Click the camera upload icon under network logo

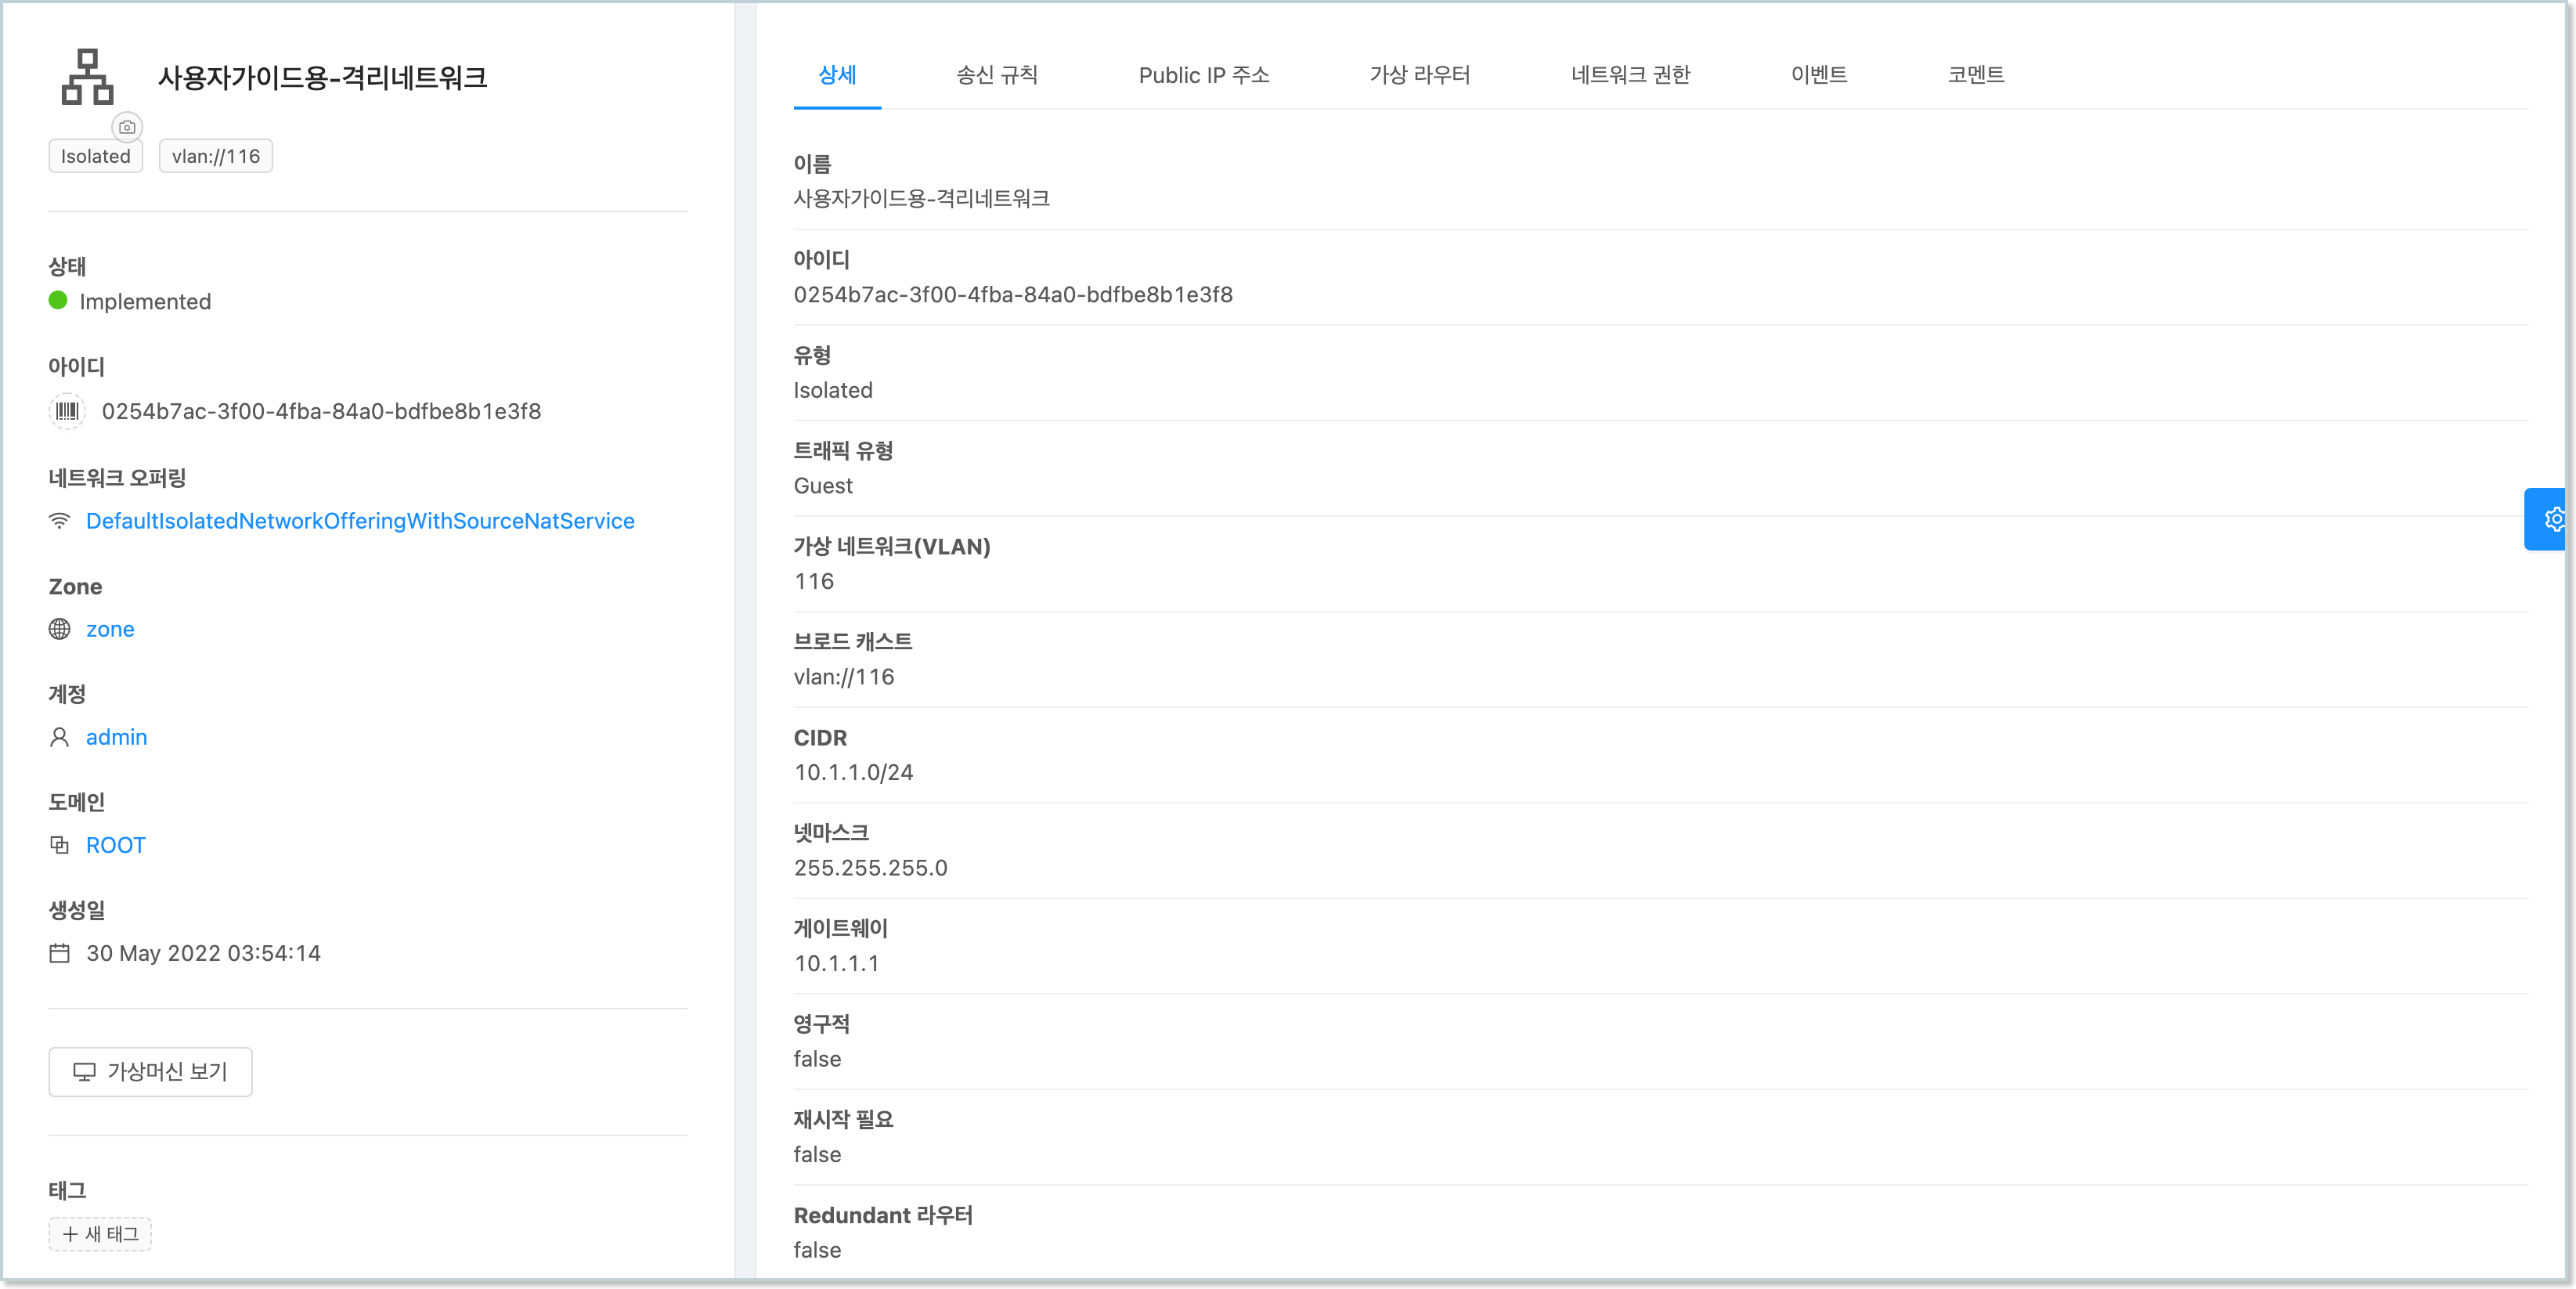[x=127, y=127]
